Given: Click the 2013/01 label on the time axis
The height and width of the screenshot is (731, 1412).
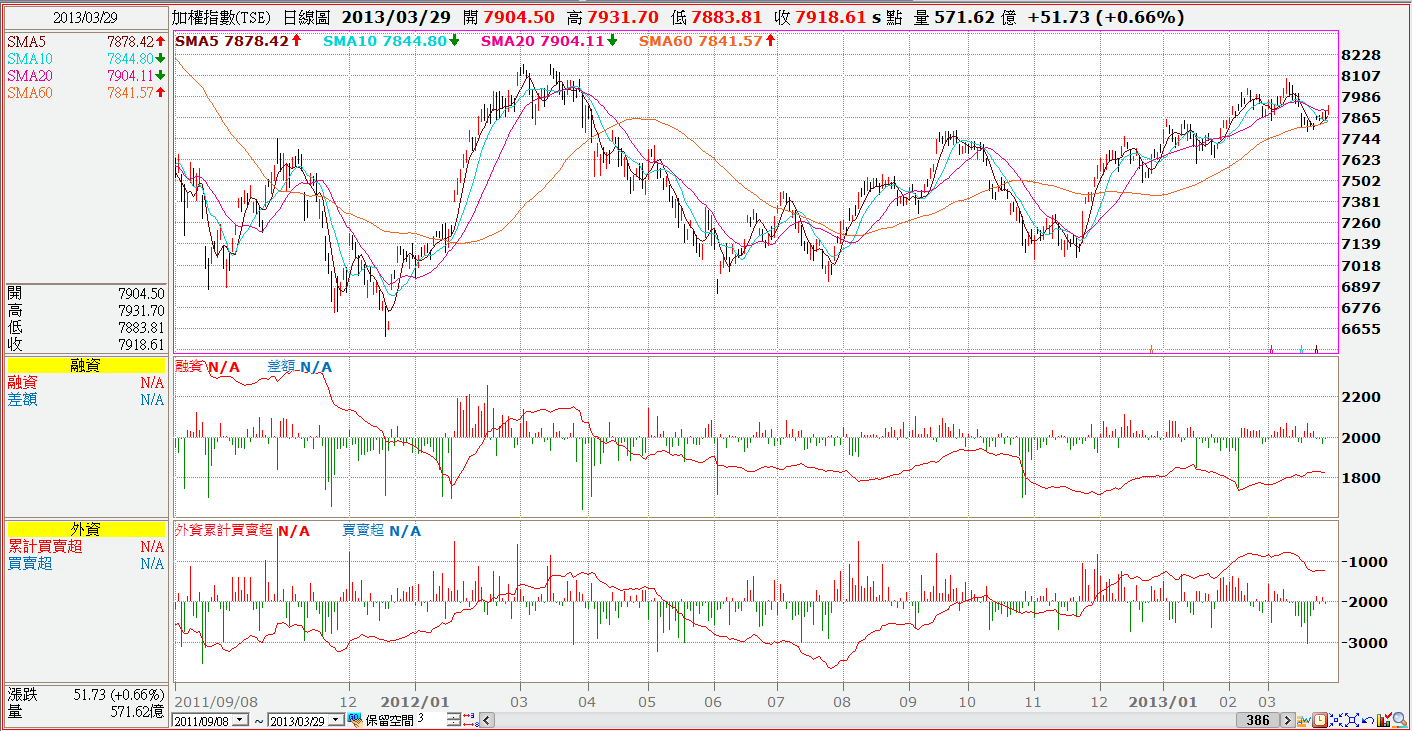Looking at the screenshot, I should (x=1162, y=700).
